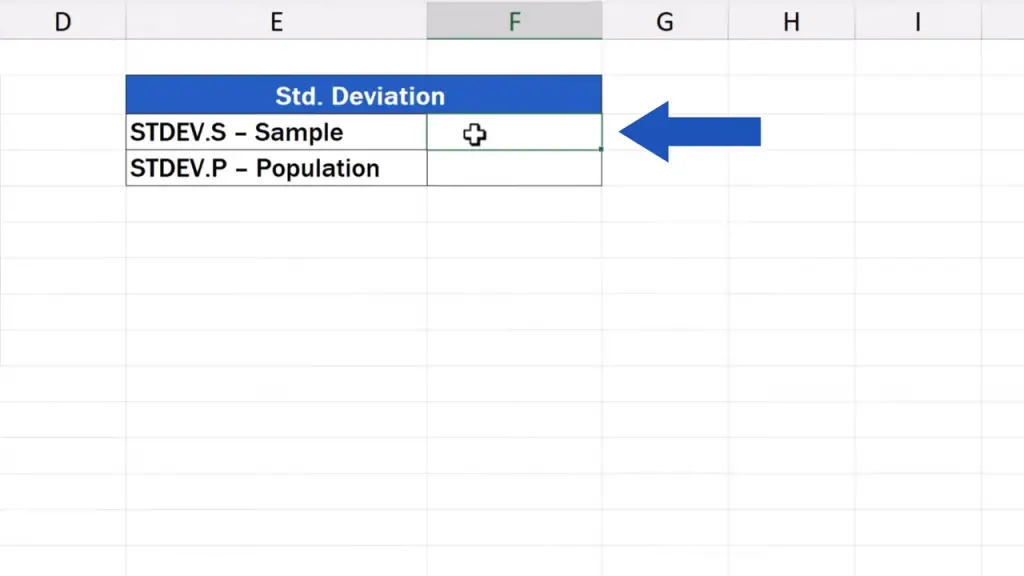The width and height of the screenshot is (1024, 576).
Task: Select column I cell in the Std. Deviation row
Action: 917,96
